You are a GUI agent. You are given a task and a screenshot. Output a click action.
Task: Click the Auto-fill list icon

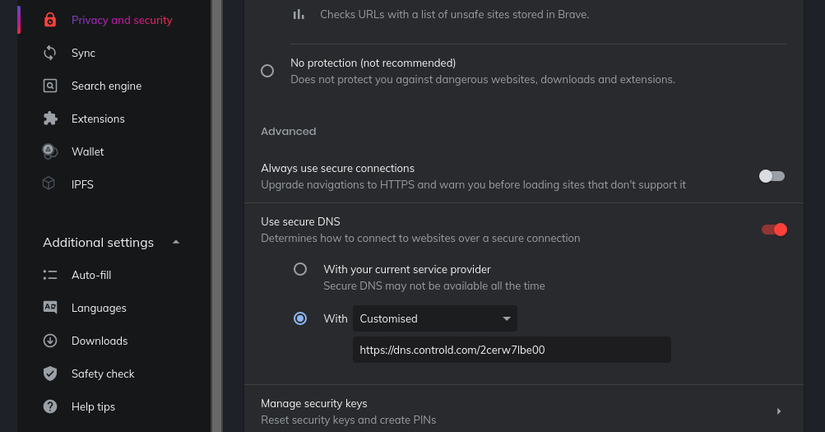(x=50, y=275)
